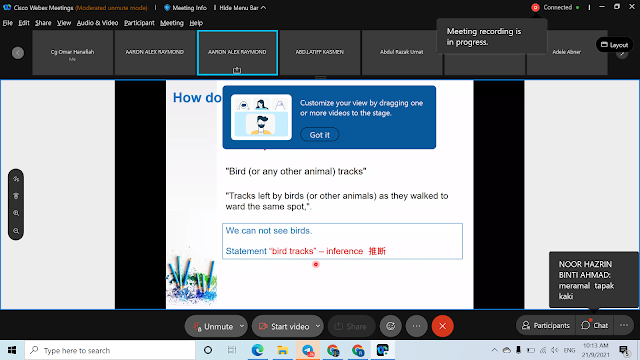Click the sharing icon under AARON ALEX RAYMOND
The image size is (640, 360).
(237, 70)
